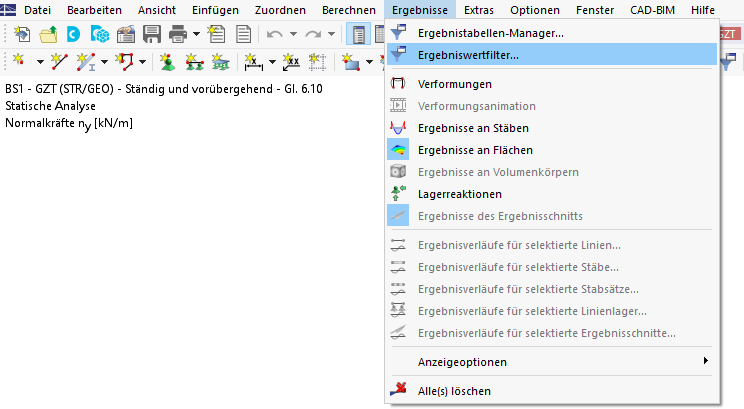This screenshot has width=744, height=409.
Task: Expand the redo history dropdown
Action: pyautogui.click(x=331, y=34)
